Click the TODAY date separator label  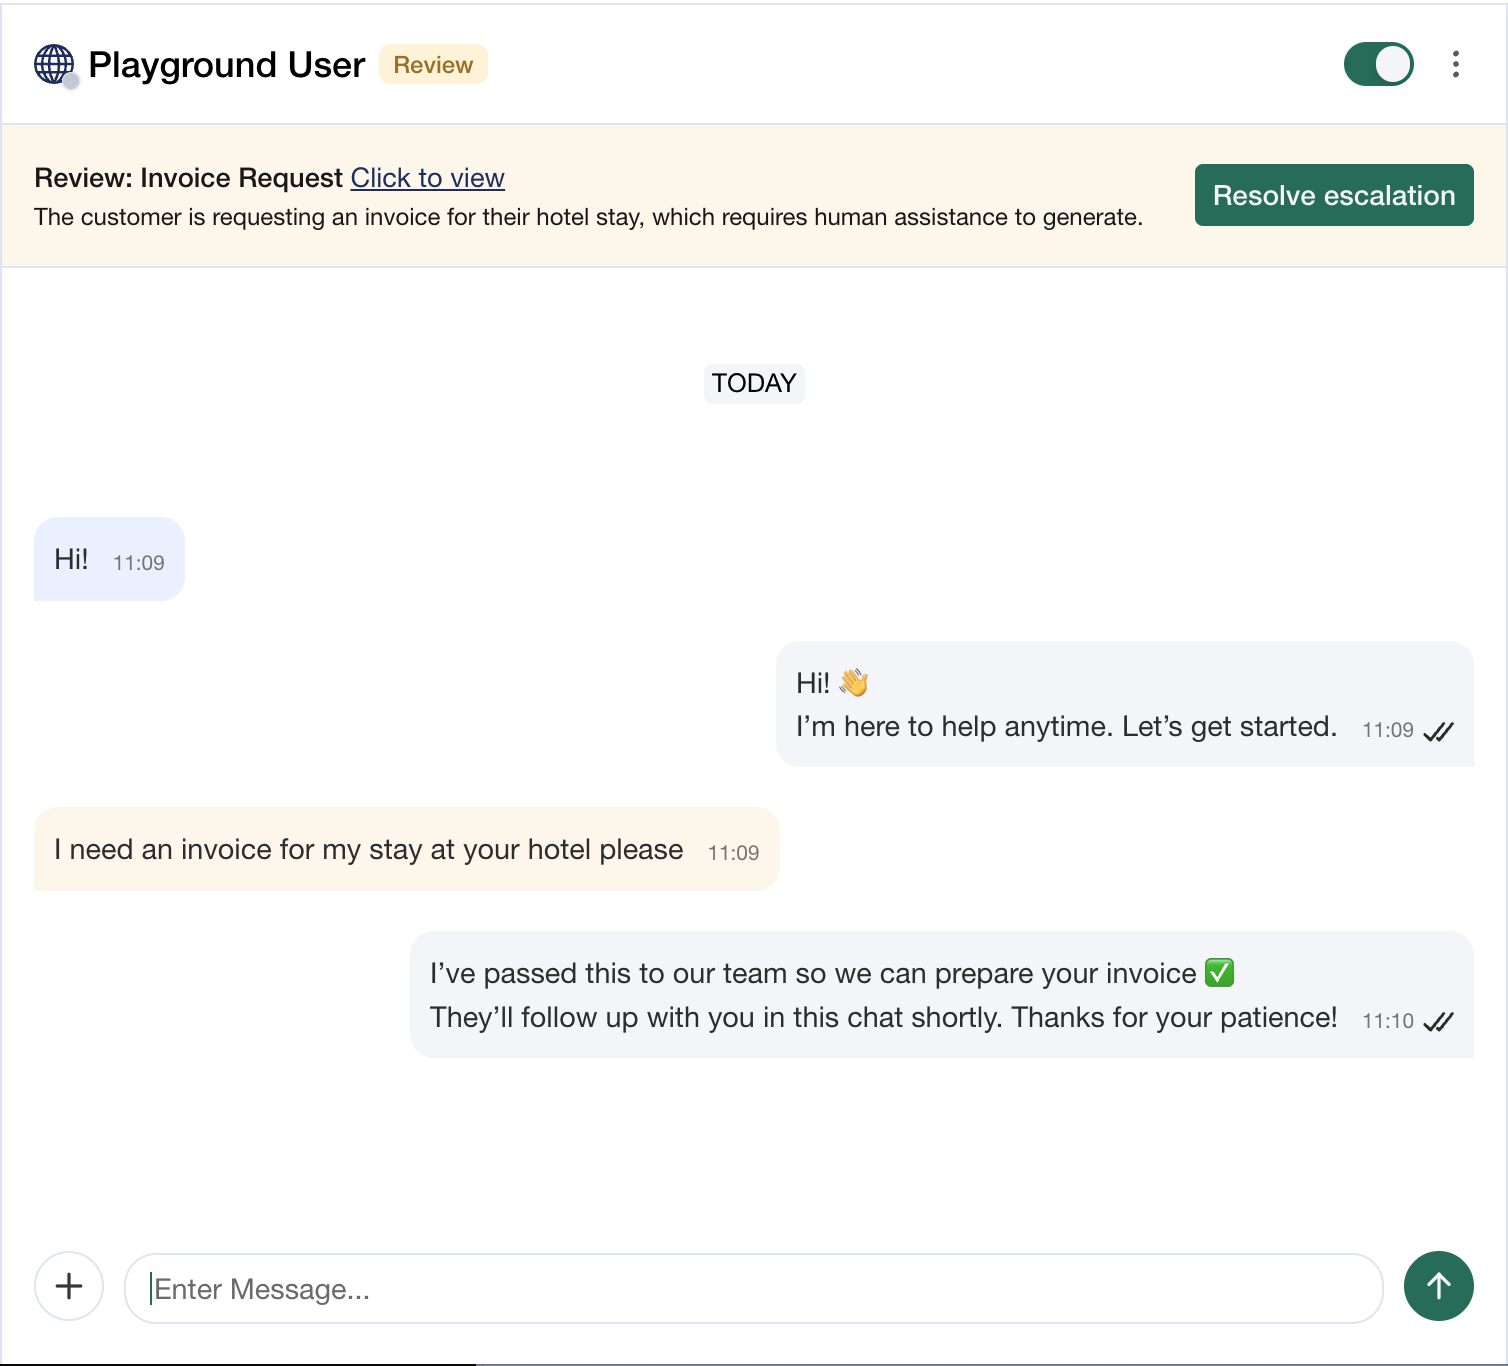coord(754,383)
